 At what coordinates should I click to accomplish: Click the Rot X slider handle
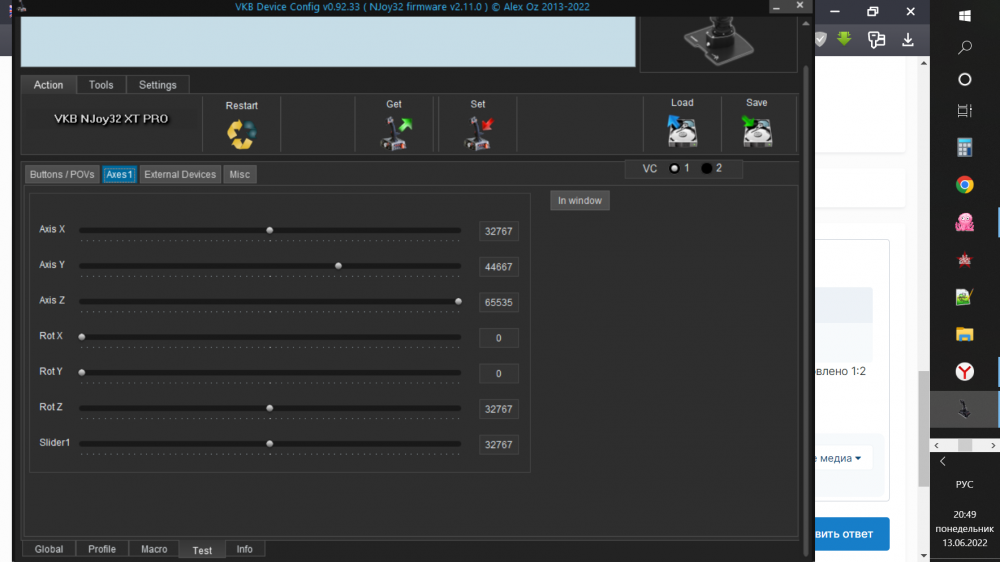click(82, 337)
